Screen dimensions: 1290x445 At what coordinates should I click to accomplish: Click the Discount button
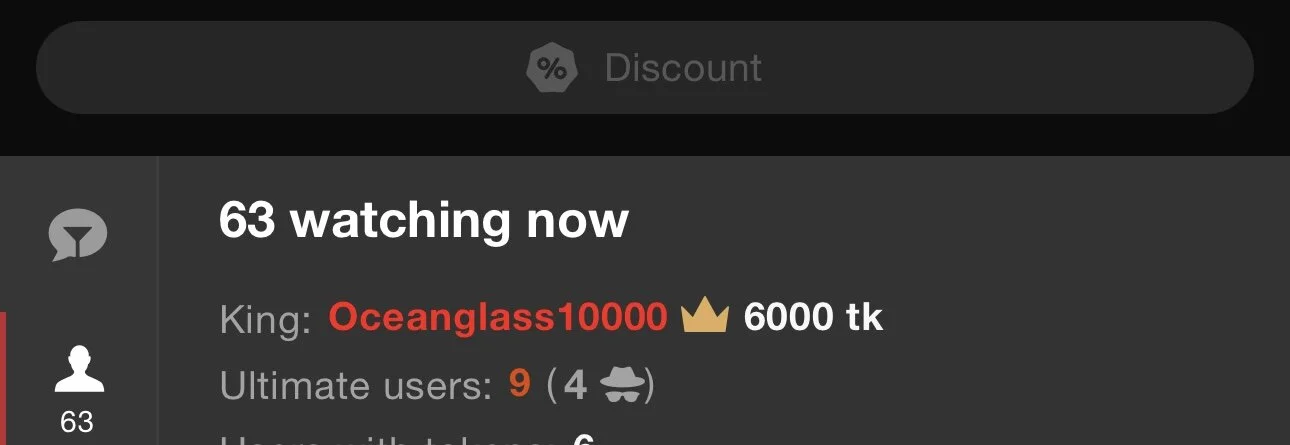[645, 67]
